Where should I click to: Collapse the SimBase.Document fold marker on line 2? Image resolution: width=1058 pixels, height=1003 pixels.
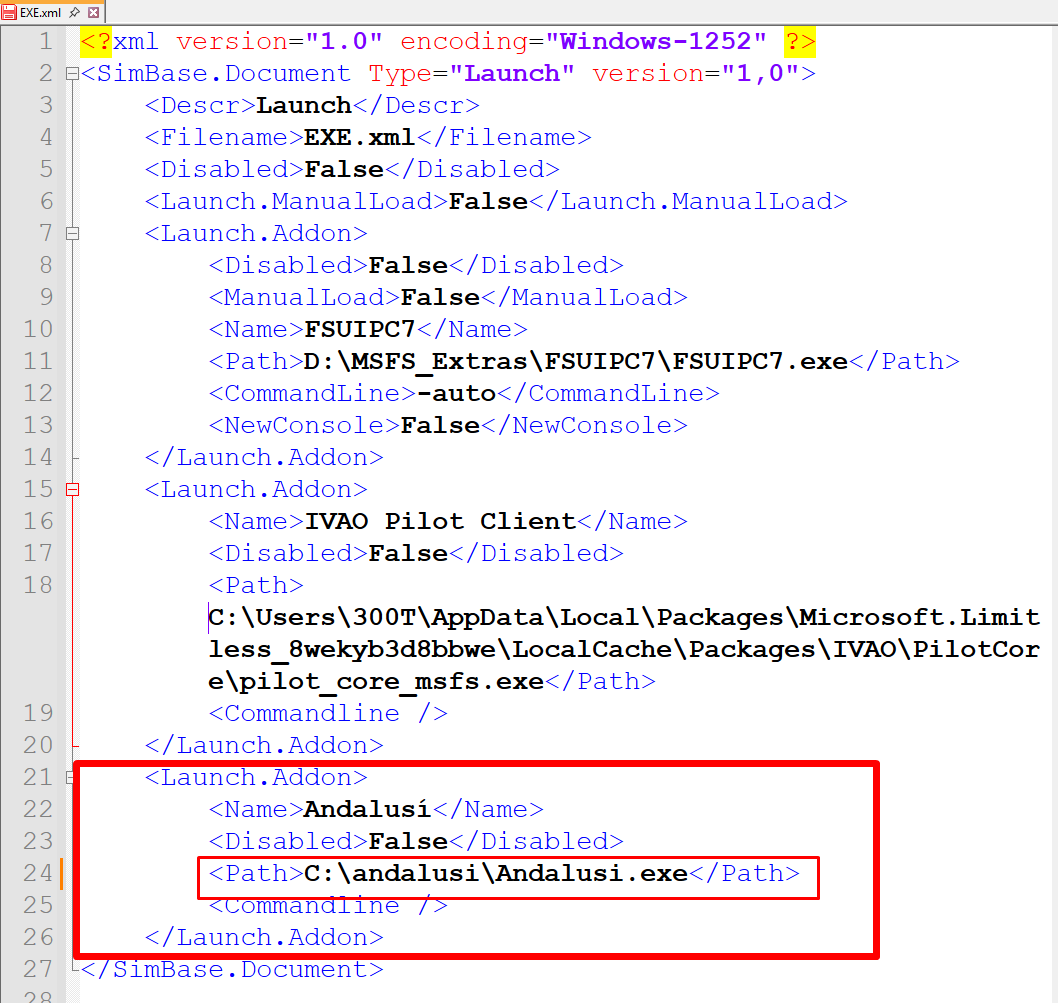pyautogui.click(x=73, y=74)
